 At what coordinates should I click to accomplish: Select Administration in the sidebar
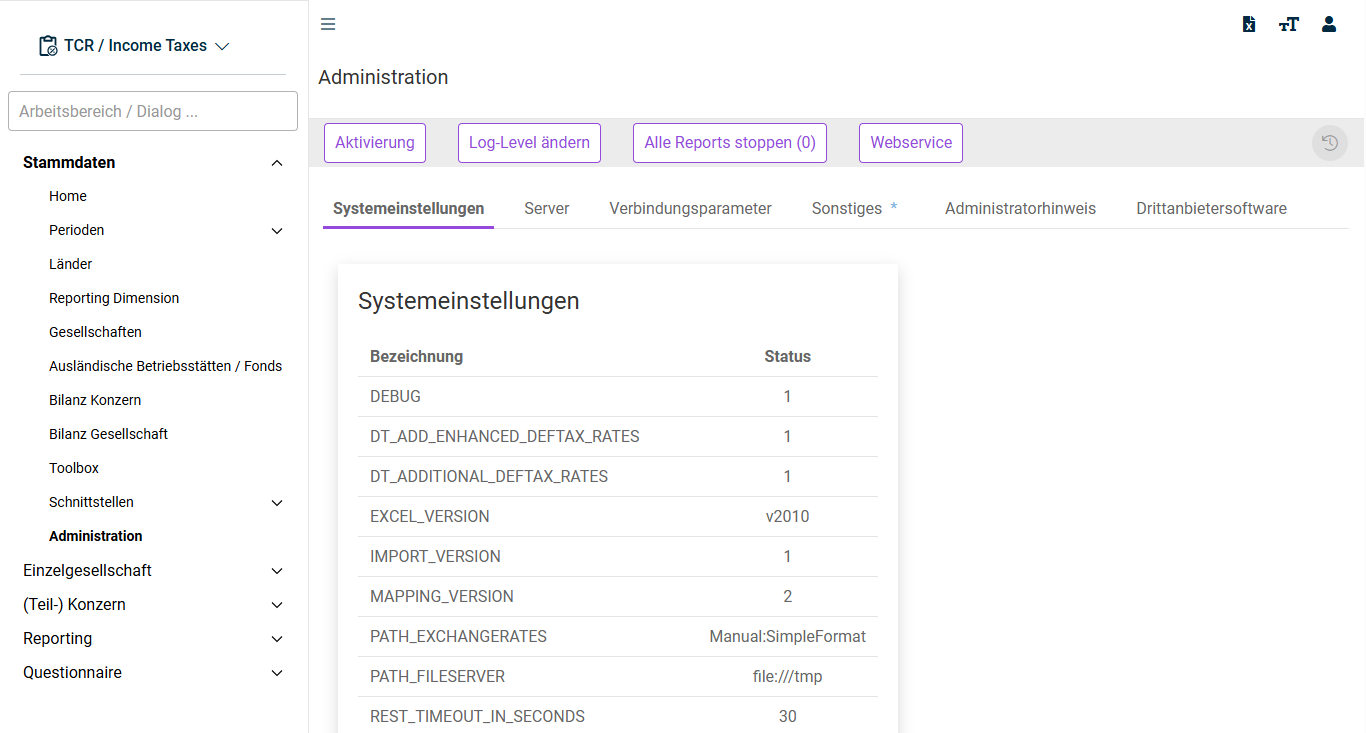[96, 537]
